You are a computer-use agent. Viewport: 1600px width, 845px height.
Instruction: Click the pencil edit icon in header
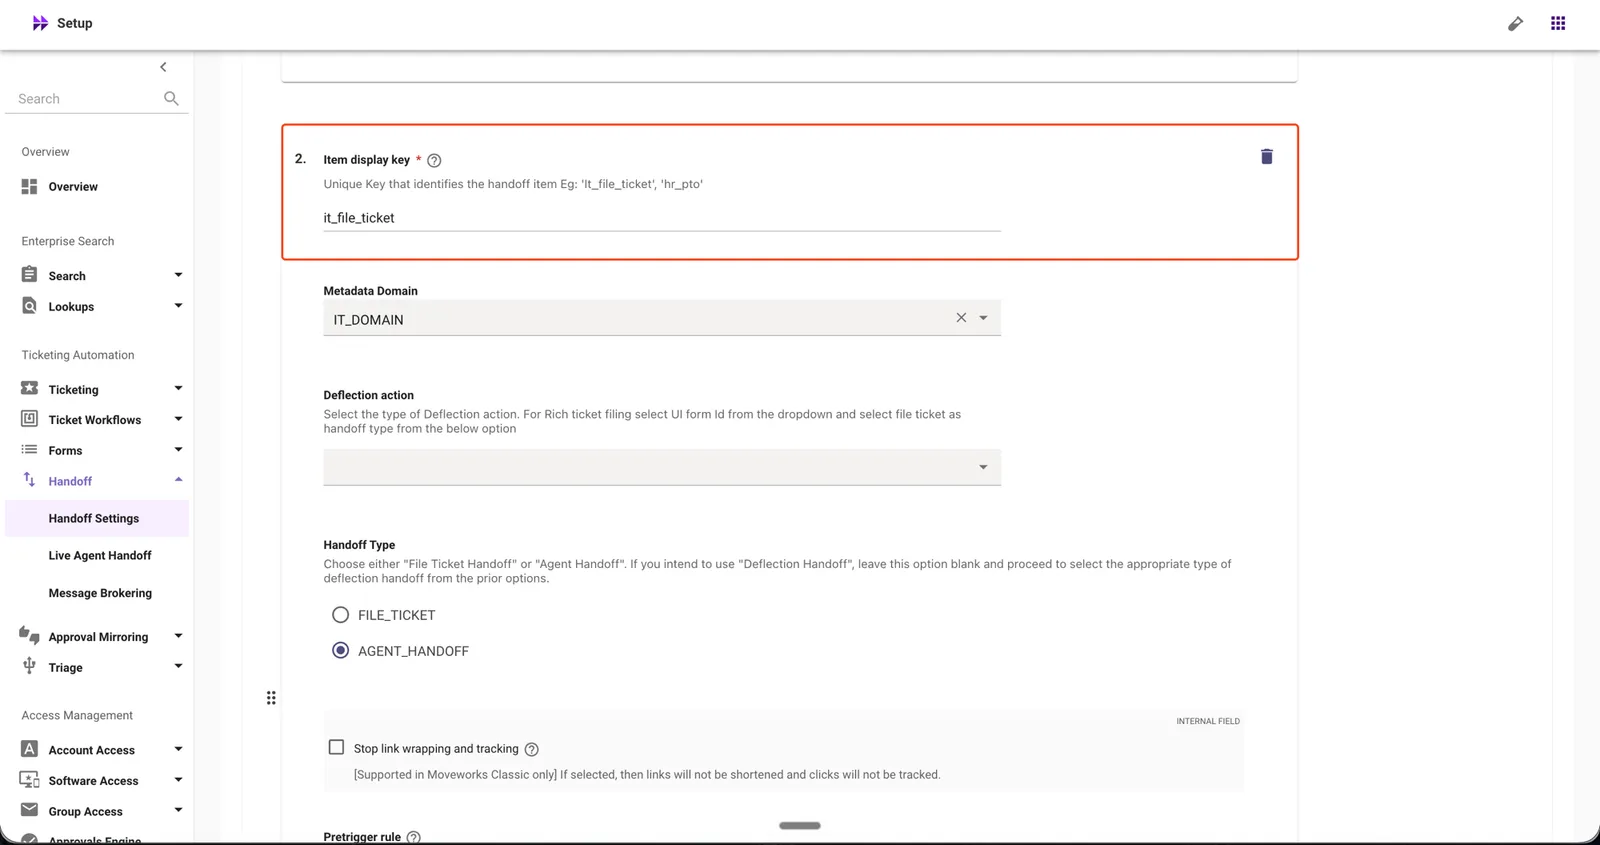(x=1515, y=23)
